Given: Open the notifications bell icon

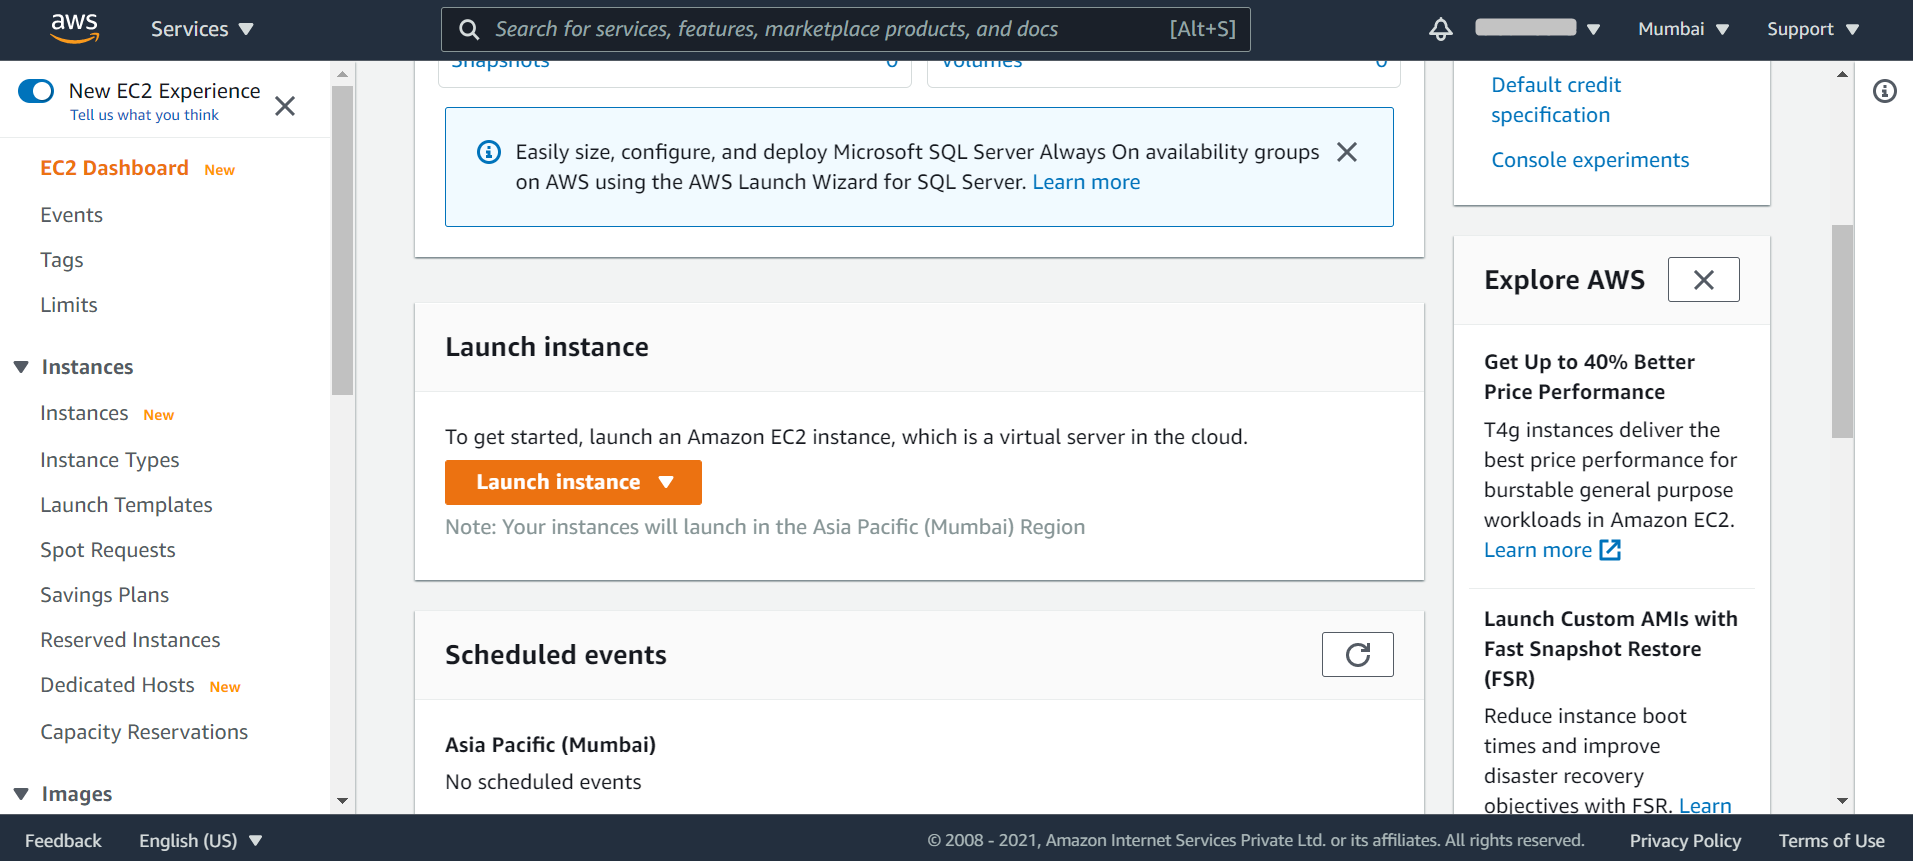Looking at the screenshot, I should tap(1440, 29).
